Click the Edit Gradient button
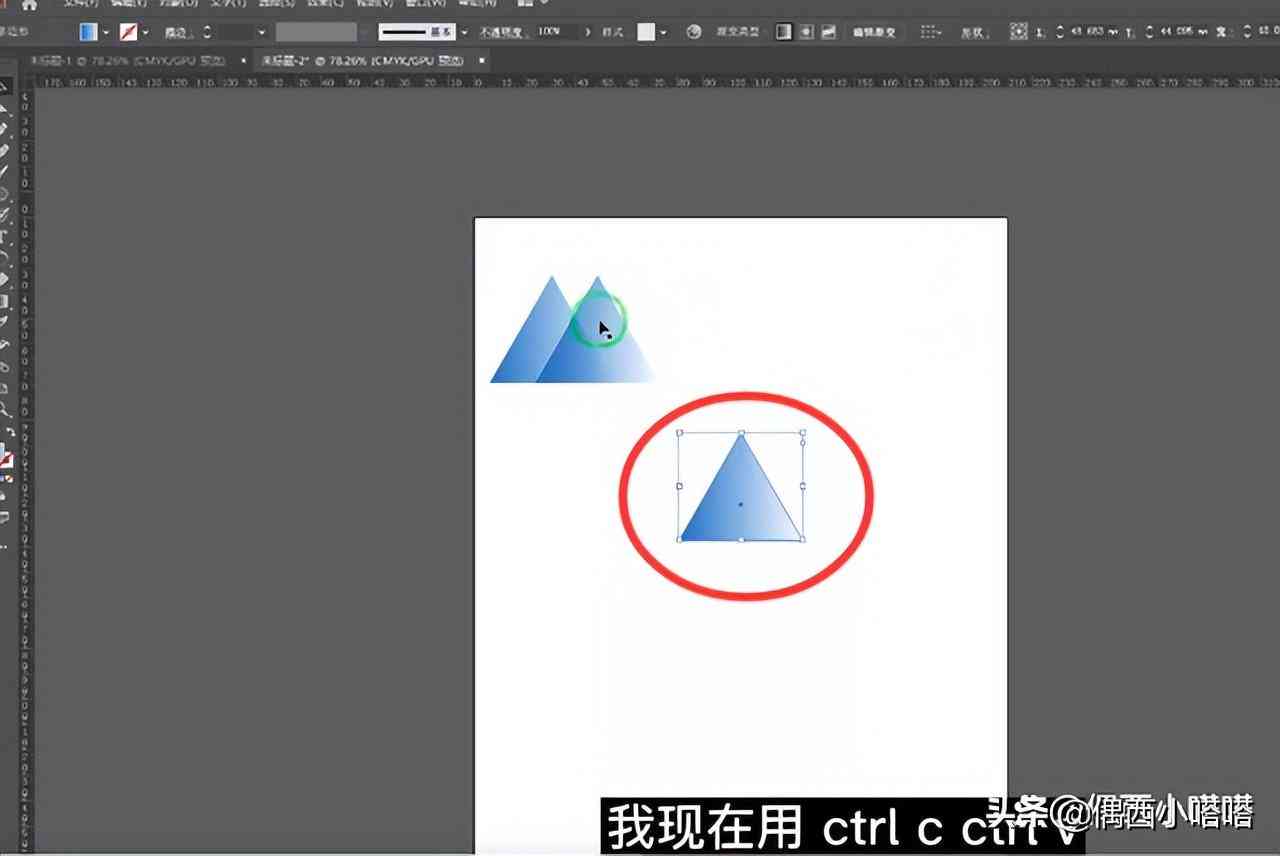The image size is (1280, 856). 874,32
